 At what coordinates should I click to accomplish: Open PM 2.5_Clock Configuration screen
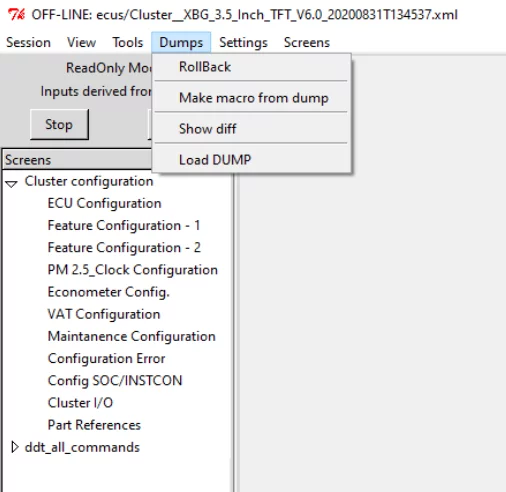click(132, 270)
